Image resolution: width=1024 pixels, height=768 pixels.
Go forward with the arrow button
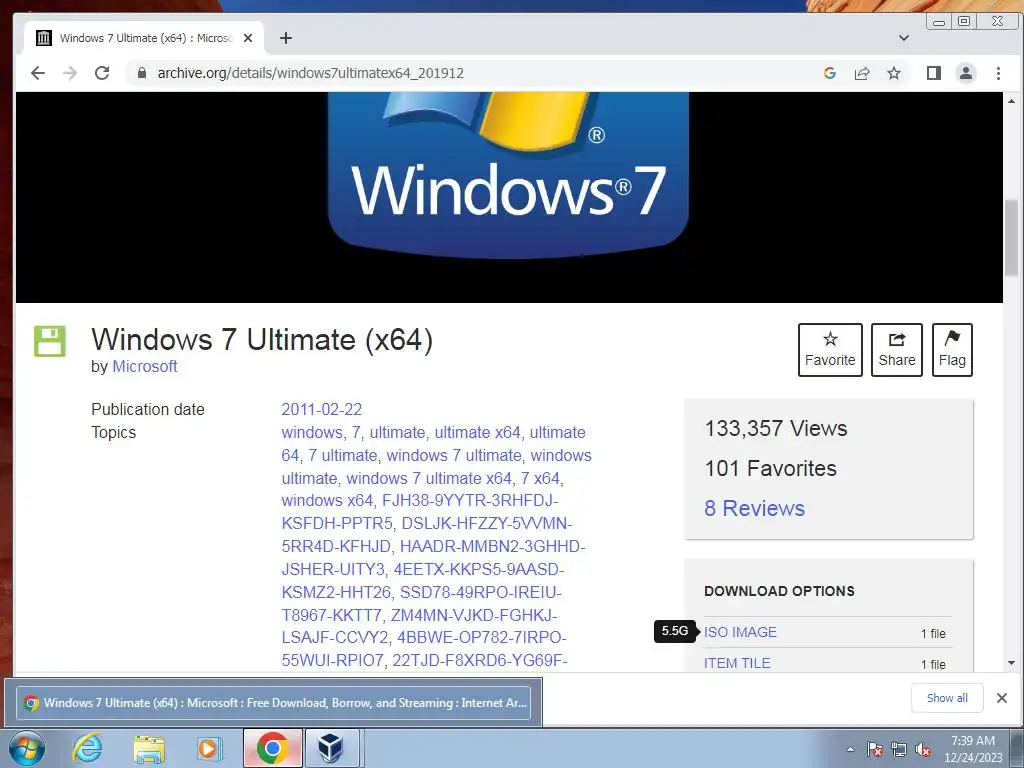click(x=70, y=73)
